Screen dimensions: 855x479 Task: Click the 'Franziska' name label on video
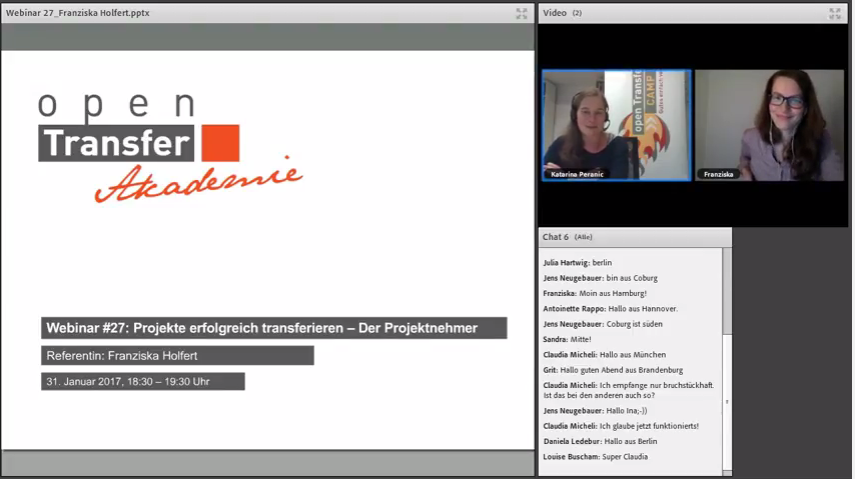coord(718,174)
